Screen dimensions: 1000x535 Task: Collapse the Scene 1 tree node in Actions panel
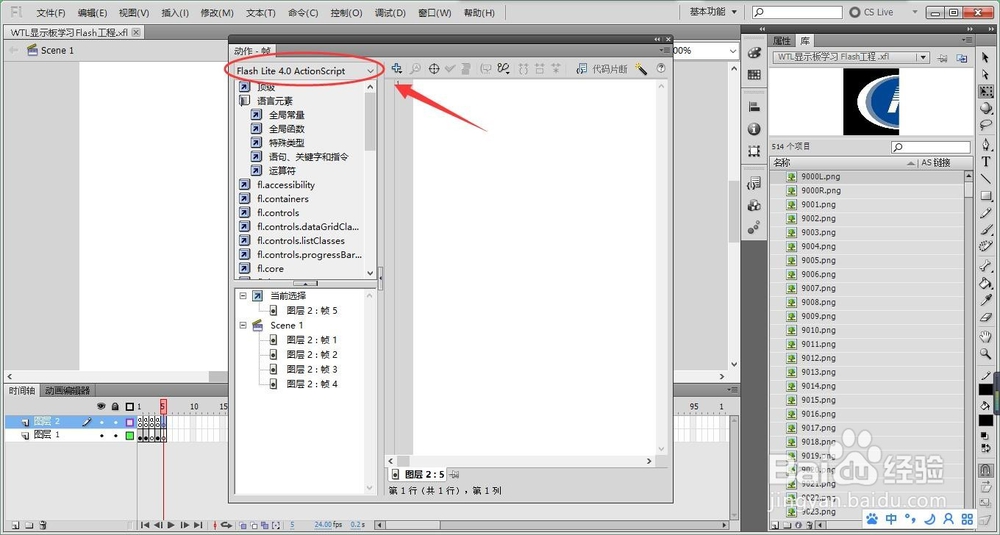[x=243, y=325]
